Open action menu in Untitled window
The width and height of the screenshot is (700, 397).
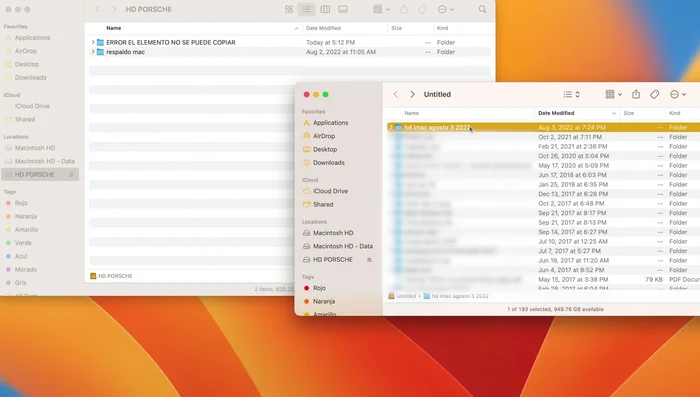coord(678,94)
